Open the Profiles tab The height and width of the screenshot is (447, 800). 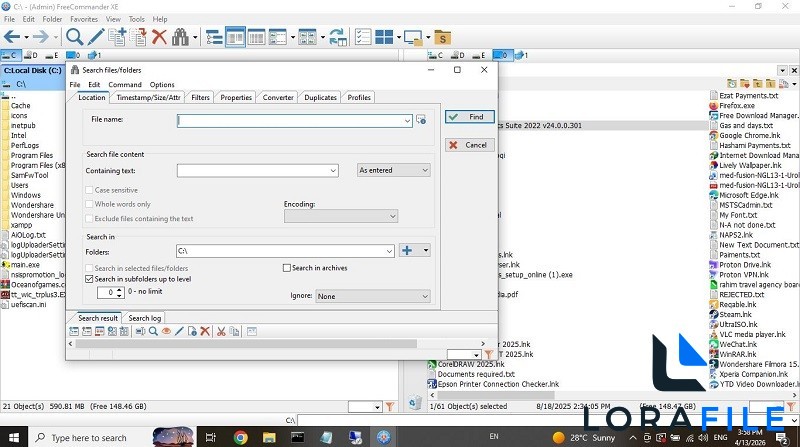click(359, 97)
